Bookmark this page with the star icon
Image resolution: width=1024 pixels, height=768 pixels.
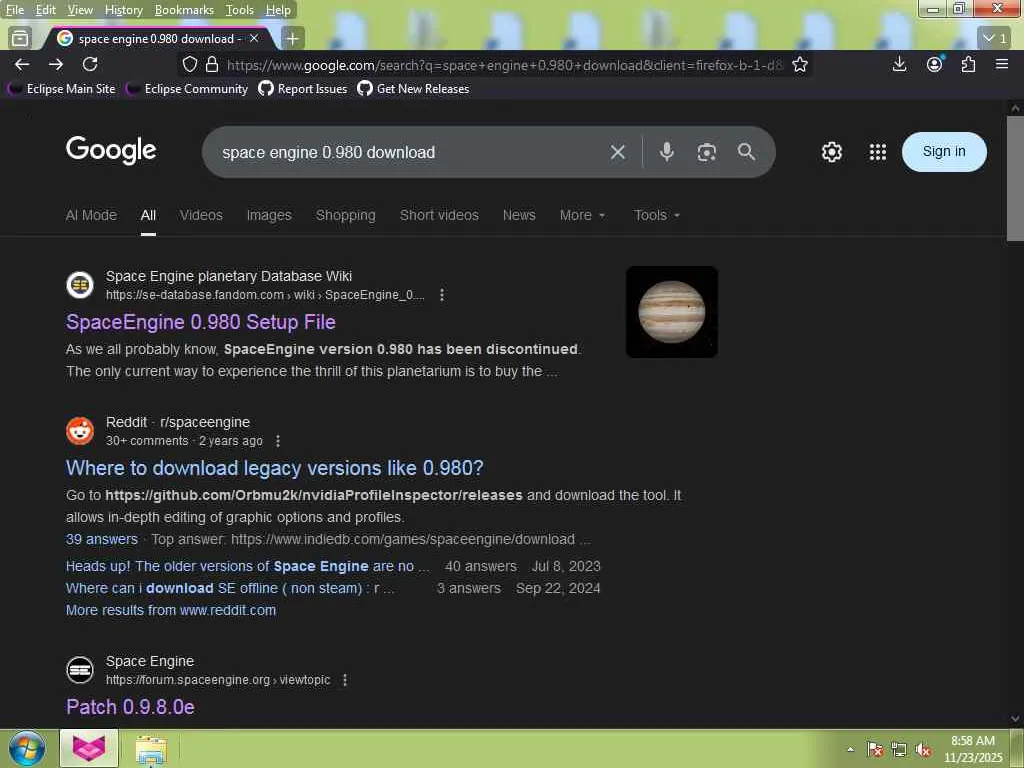click(x=800, y=65)
